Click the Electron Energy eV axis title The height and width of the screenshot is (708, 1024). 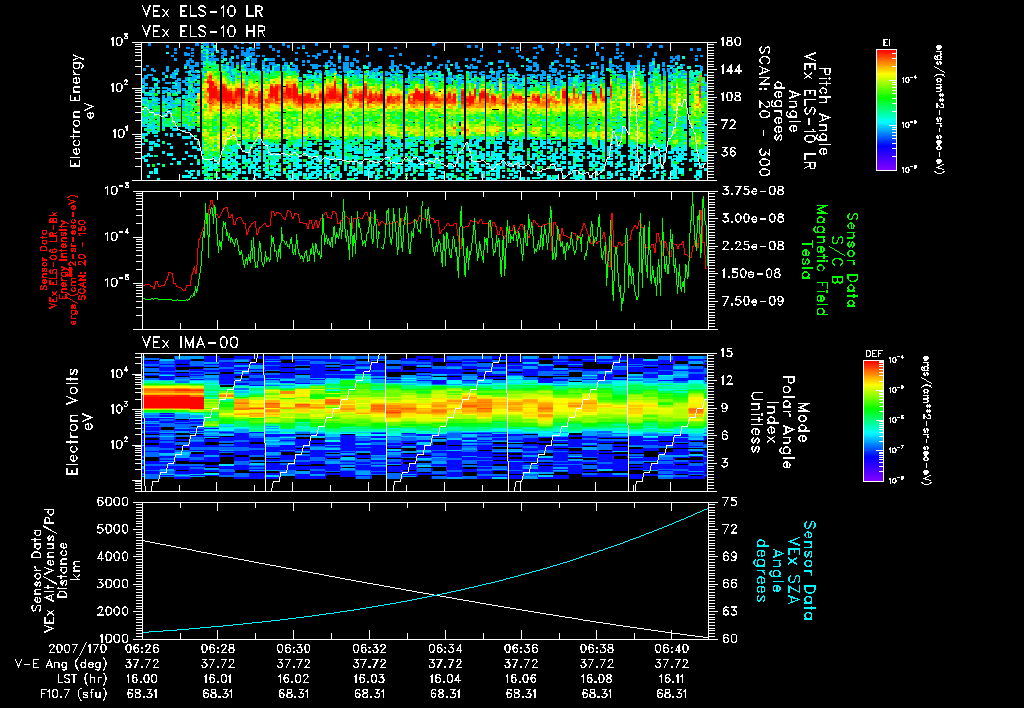tap(82, 111)
